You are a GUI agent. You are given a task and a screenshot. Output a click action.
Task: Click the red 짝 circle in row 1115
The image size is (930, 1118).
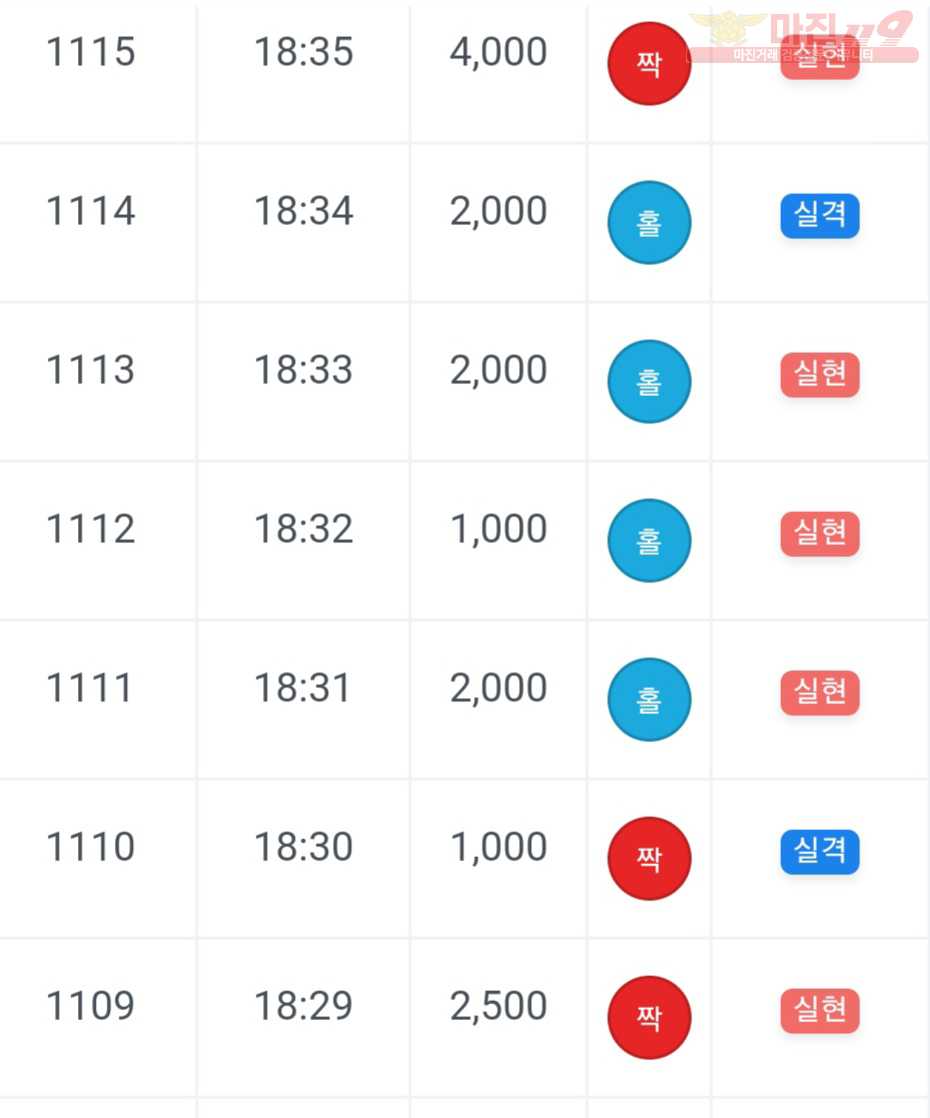649,63
